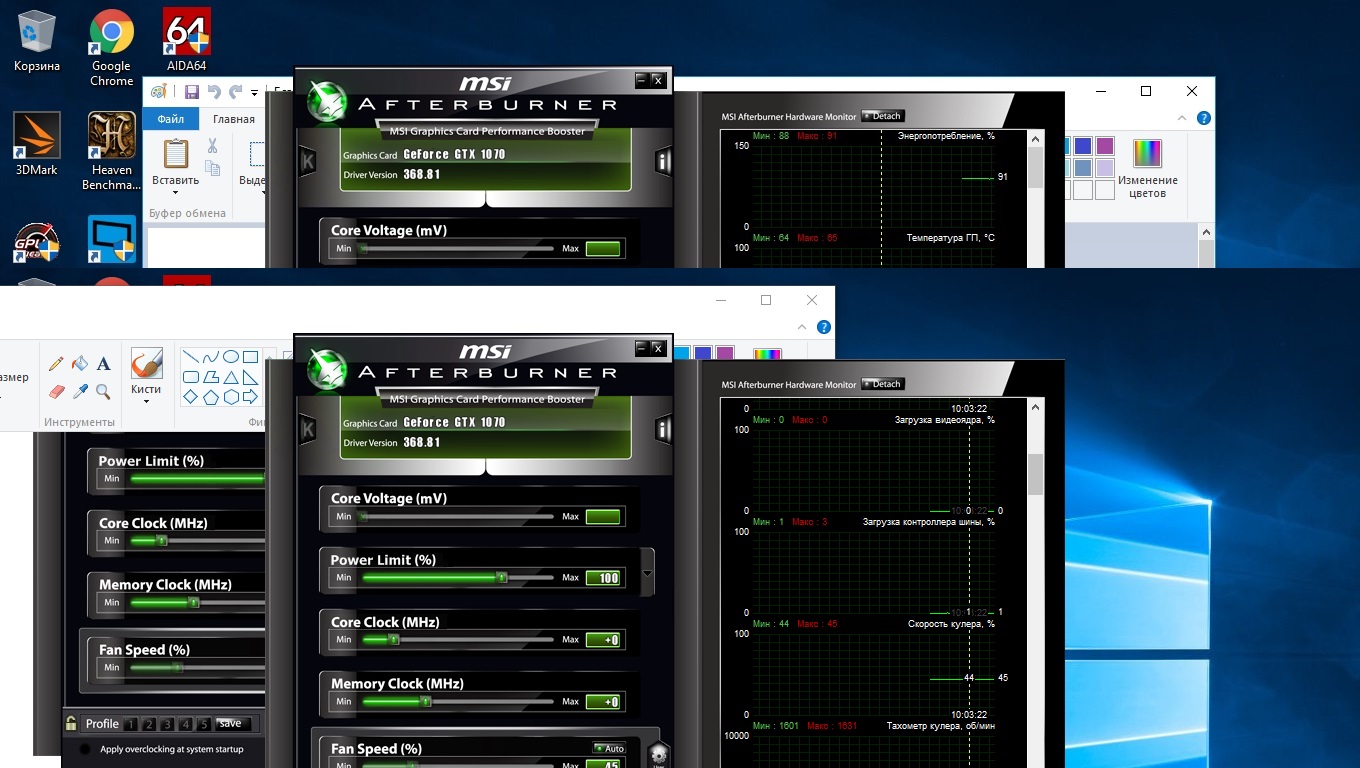Click Detach above the Загрузка видеоядра graph
The height and width of the screenshot is (768, 1360).
tap(882, 384)
